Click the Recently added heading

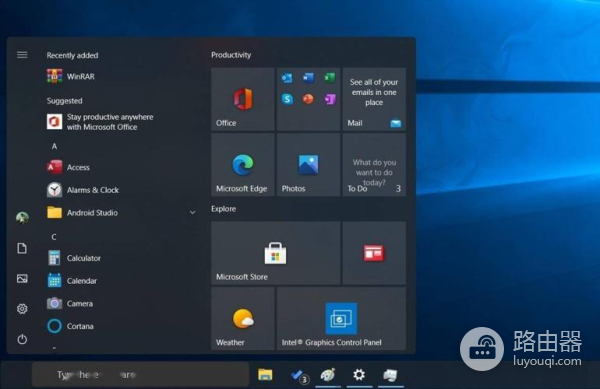pyautogui.click(x=72, y=55)
